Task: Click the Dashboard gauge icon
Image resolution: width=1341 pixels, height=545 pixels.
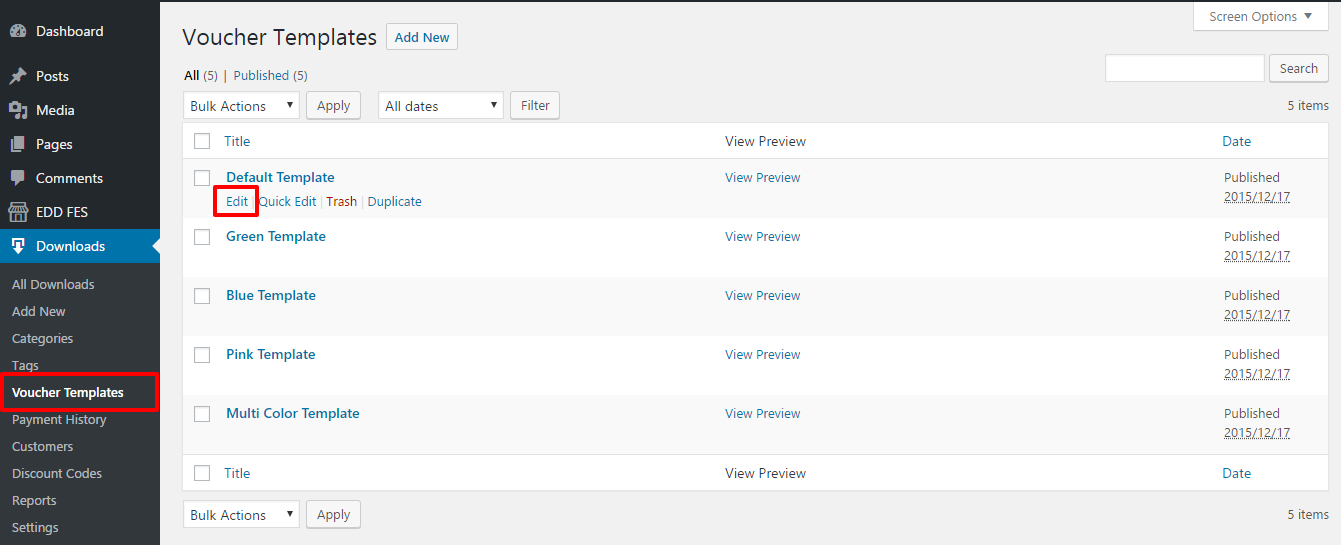Action: point(18,31)
